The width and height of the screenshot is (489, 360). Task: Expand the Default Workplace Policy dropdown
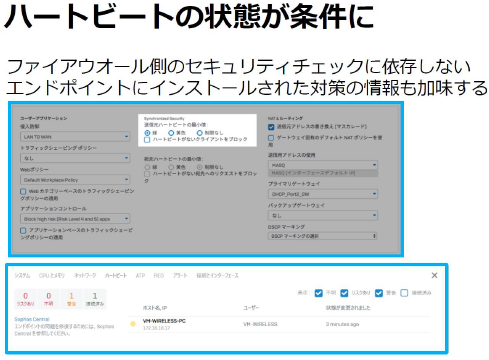click(x=75, y=180)
